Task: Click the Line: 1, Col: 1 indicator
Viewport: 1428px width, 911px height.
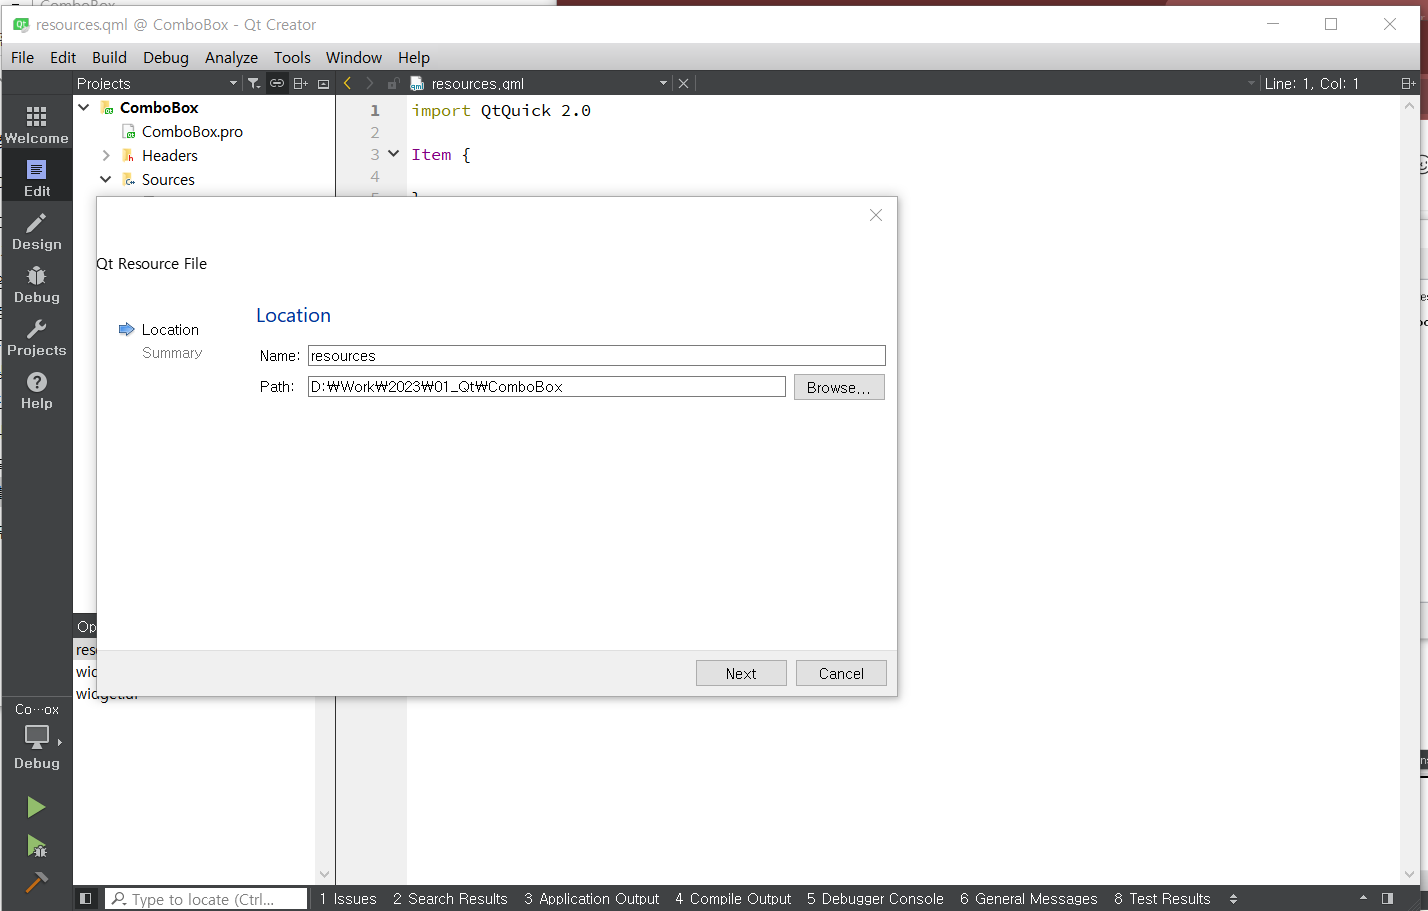Action: click(x=1311, y=83)
